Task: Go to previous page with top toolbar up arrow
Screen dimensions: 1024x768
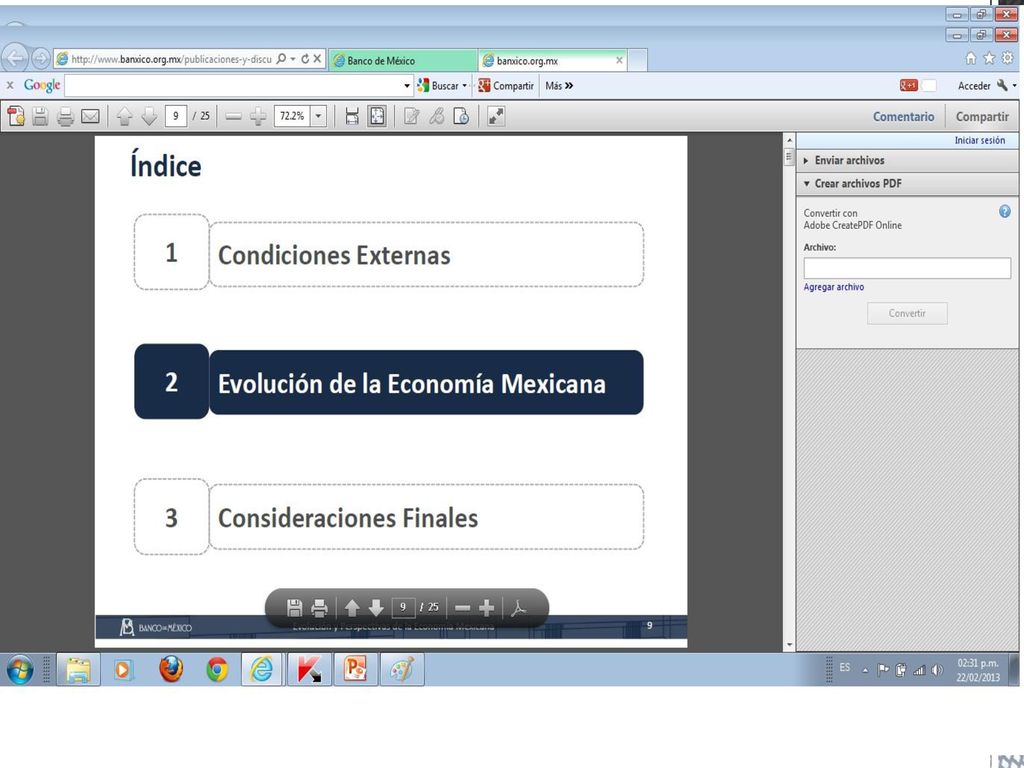Action: point(124,116)
